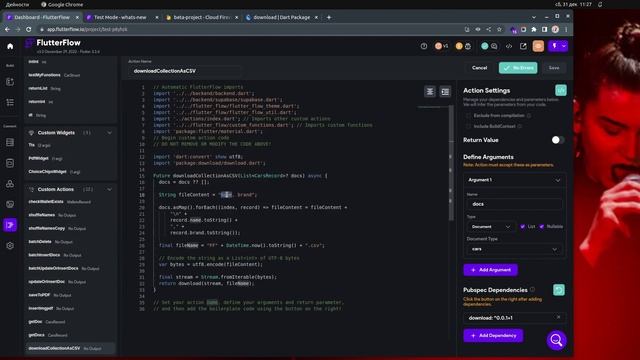The width and height of the screenshot is (640, 360).
Task: Open Chrome tab search dropdown
Action: click(534, 18)
